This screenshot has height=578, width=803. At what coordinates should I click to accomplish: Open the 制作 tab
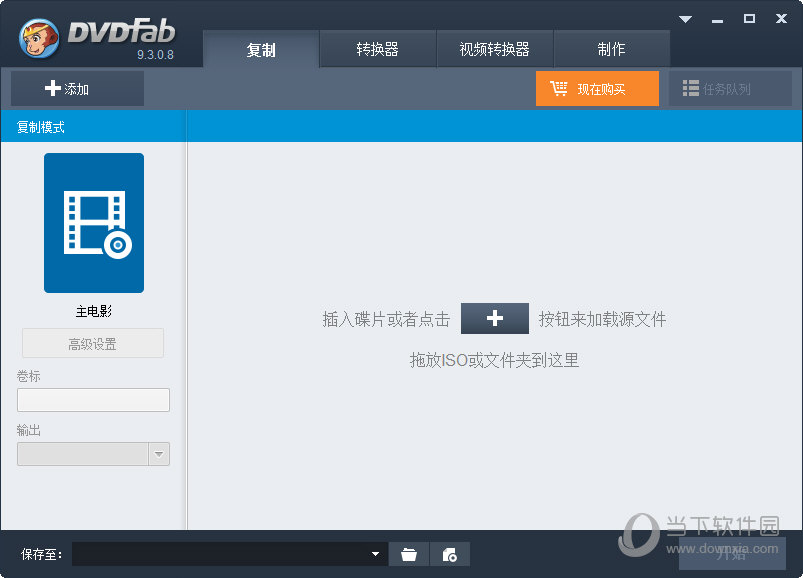click(x=611, y=49)
